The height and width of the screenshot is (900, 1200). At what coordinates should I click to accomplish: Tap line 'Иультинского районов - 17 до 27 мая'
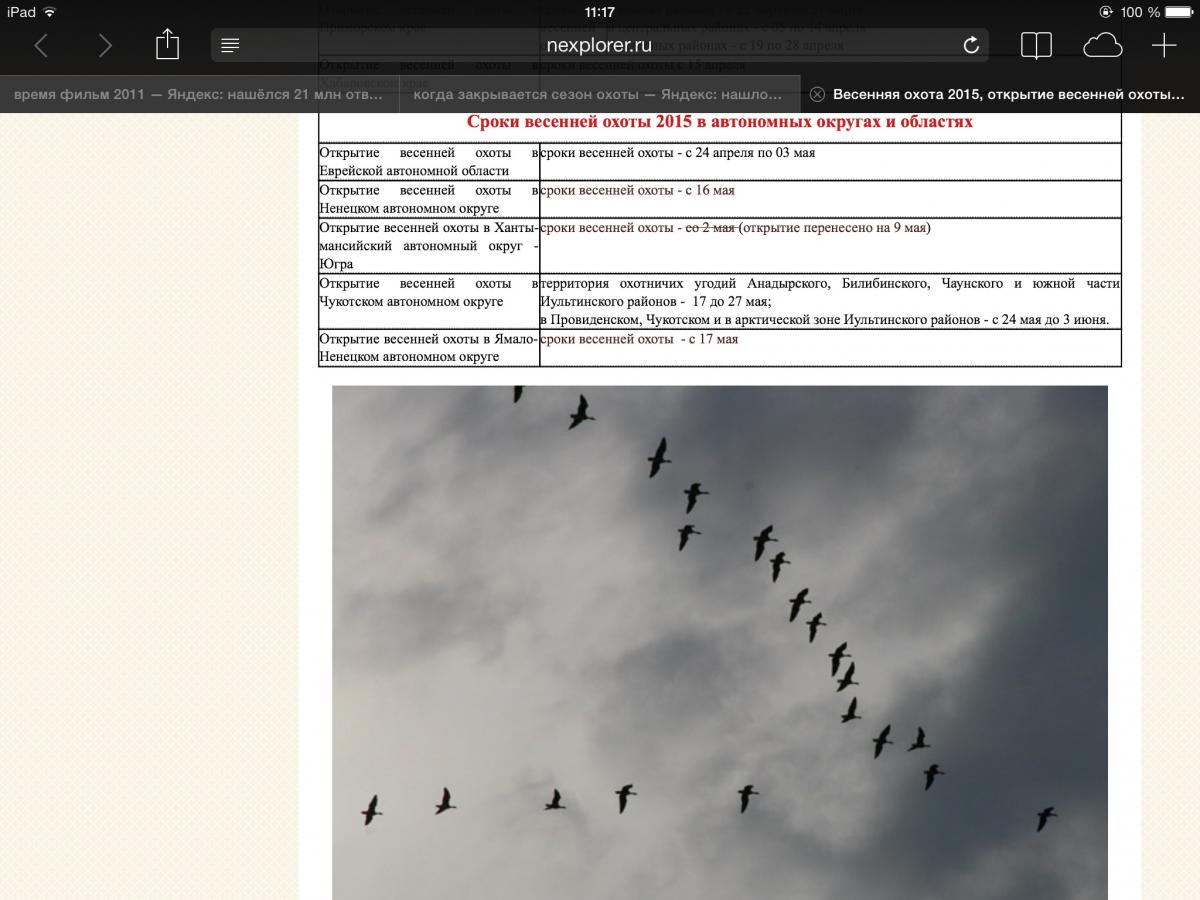coord(656,301)
